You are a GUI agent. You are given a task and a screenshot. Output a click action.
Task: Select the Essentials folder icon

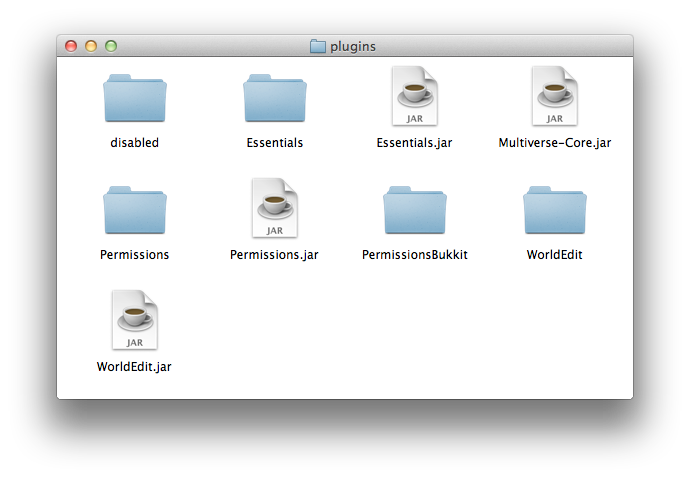[x=275, y=98]
